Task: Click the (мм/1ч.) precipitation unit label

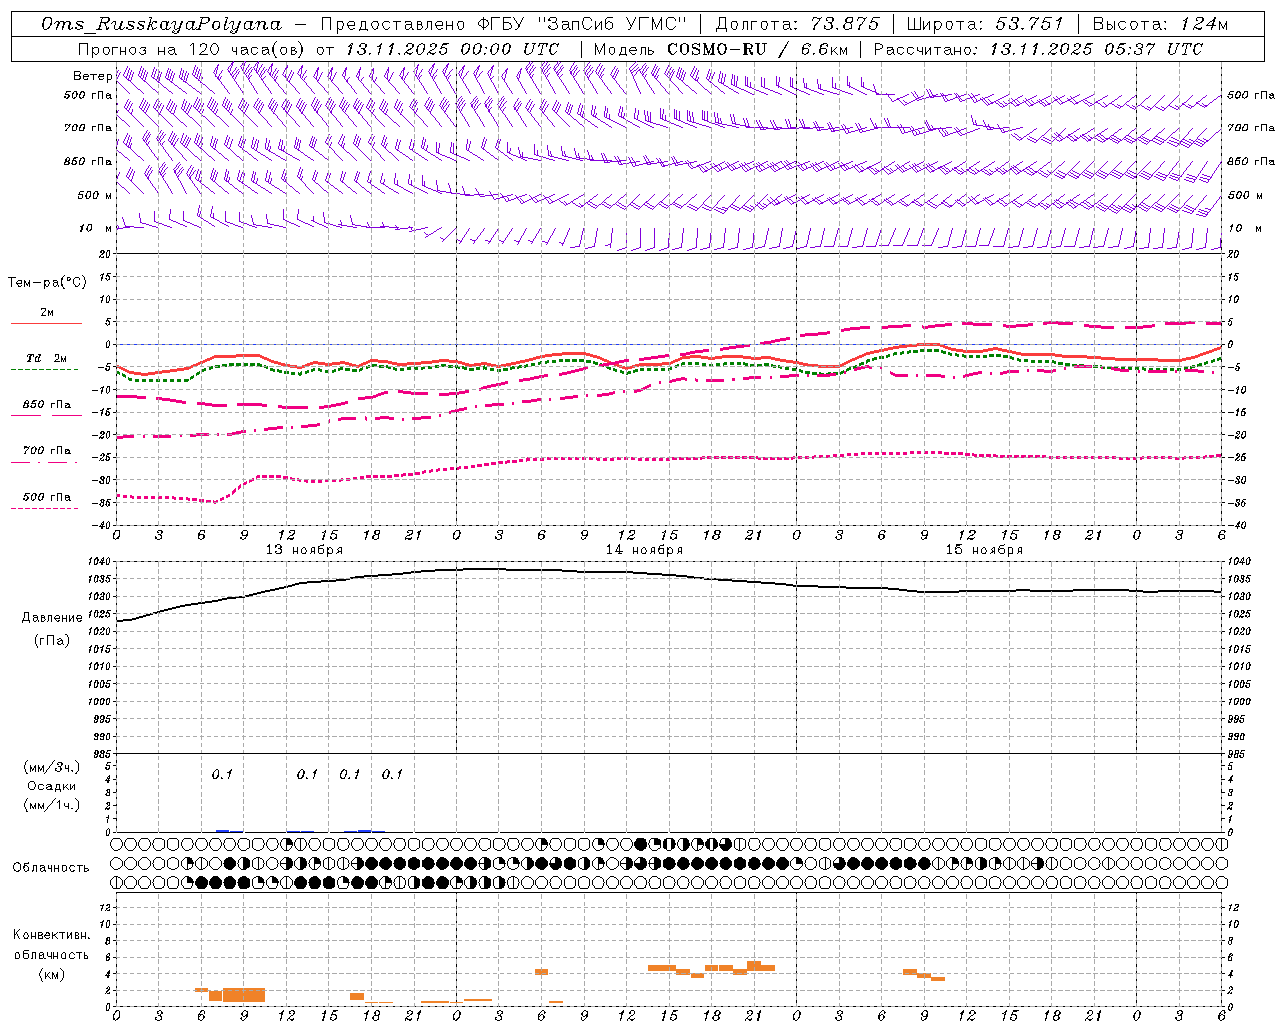Action: 52,805
